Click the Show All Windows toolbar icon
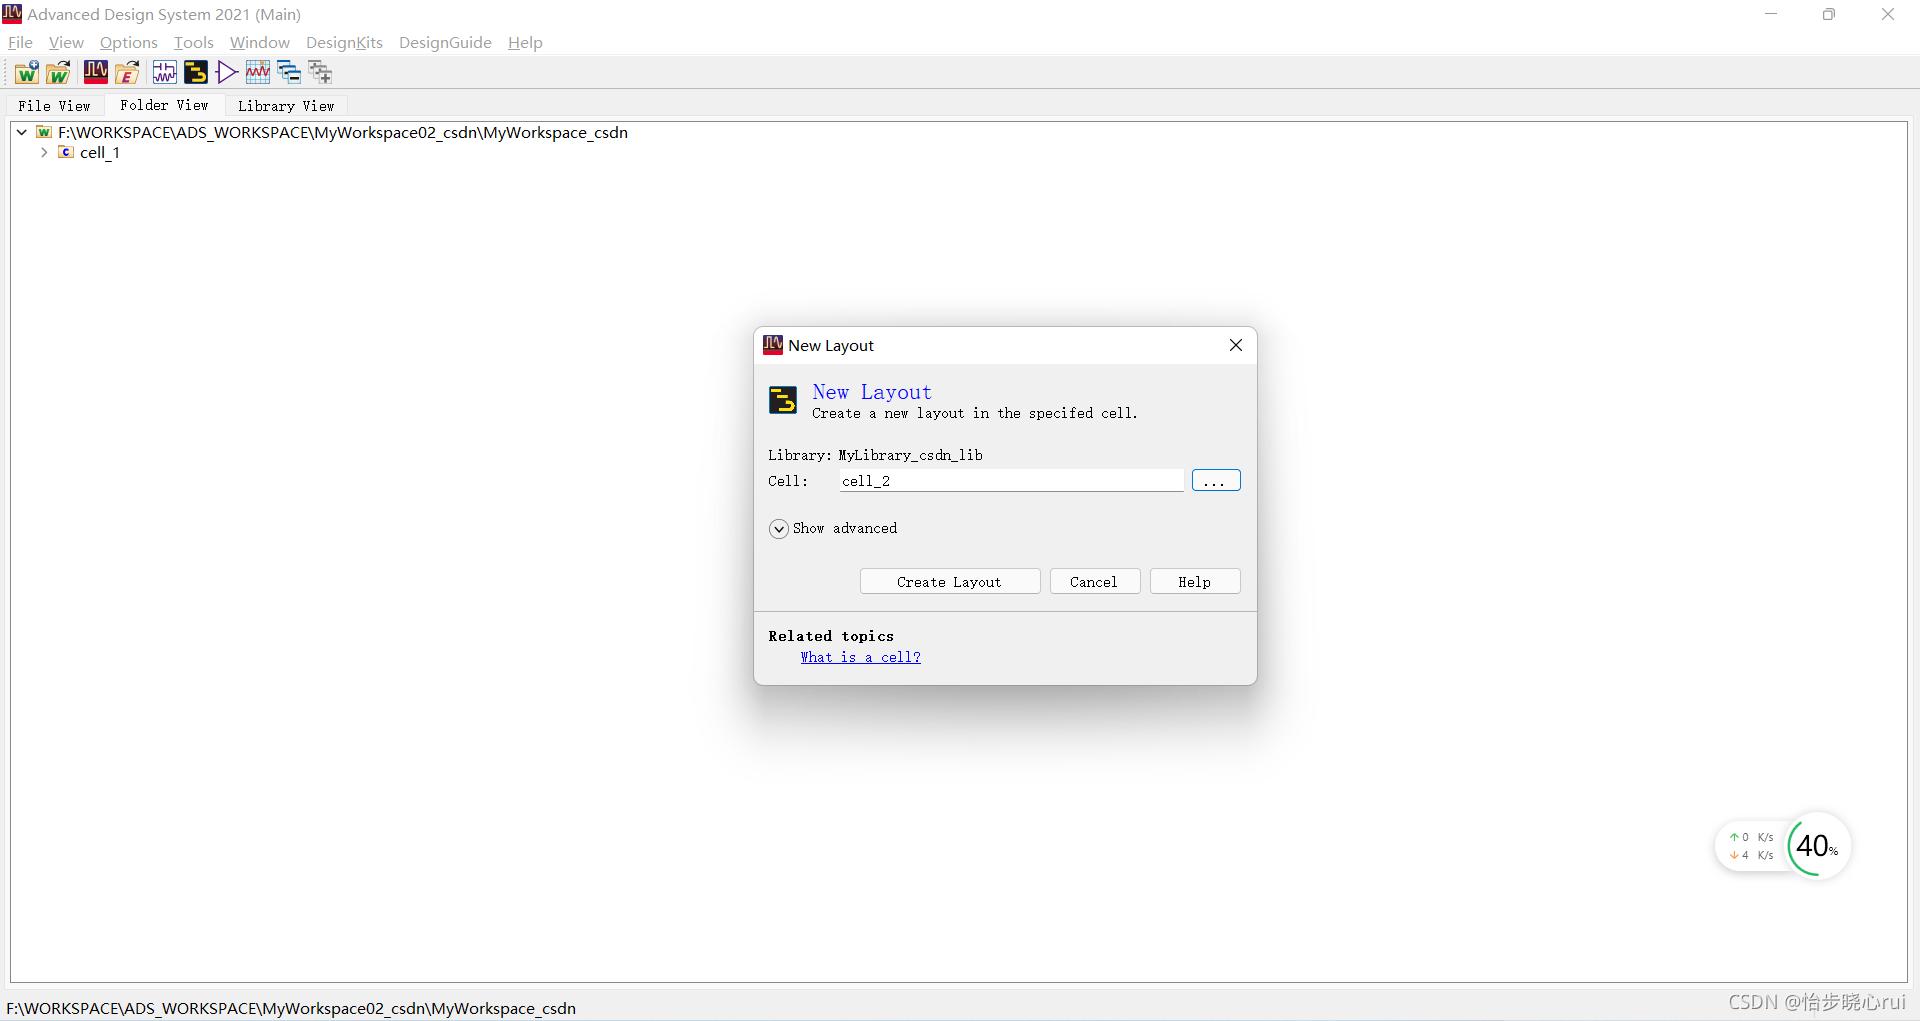Screen dimensions: 1920x1021 point(320,72)
